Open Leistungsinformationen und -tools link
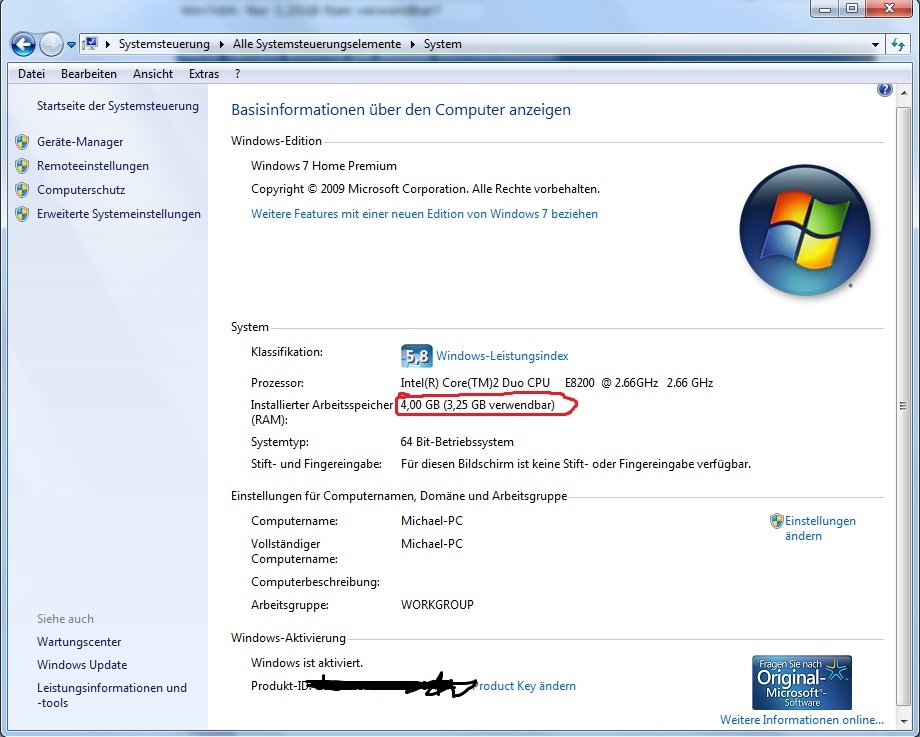This screenshot has height=737, width=920. tap(112, 695)
